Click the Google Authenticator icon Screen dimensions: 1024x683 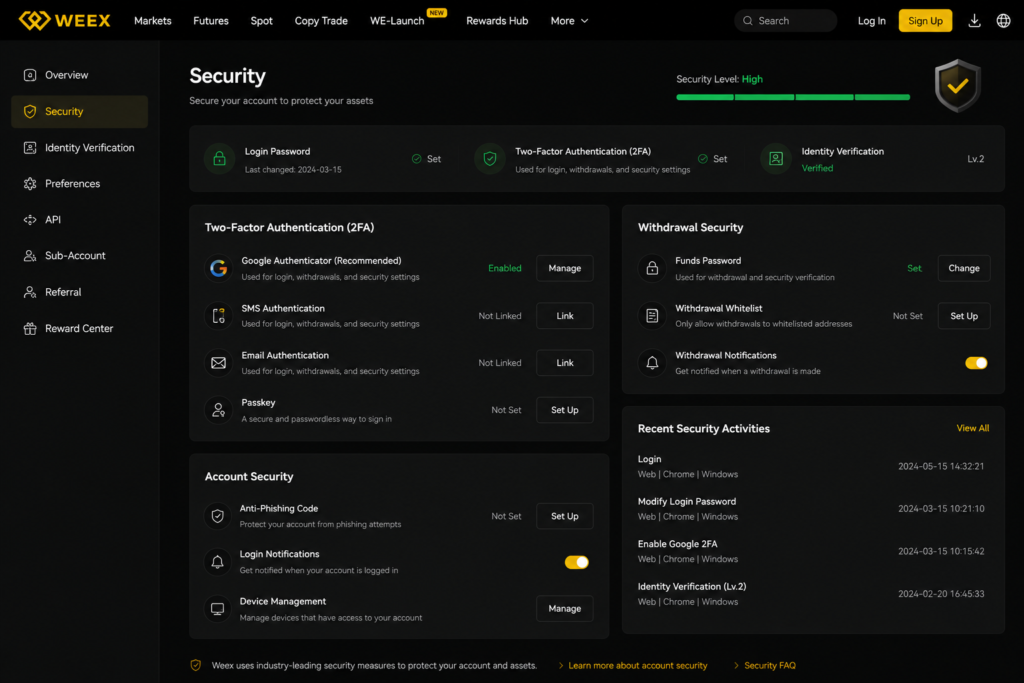pos(219,268)
